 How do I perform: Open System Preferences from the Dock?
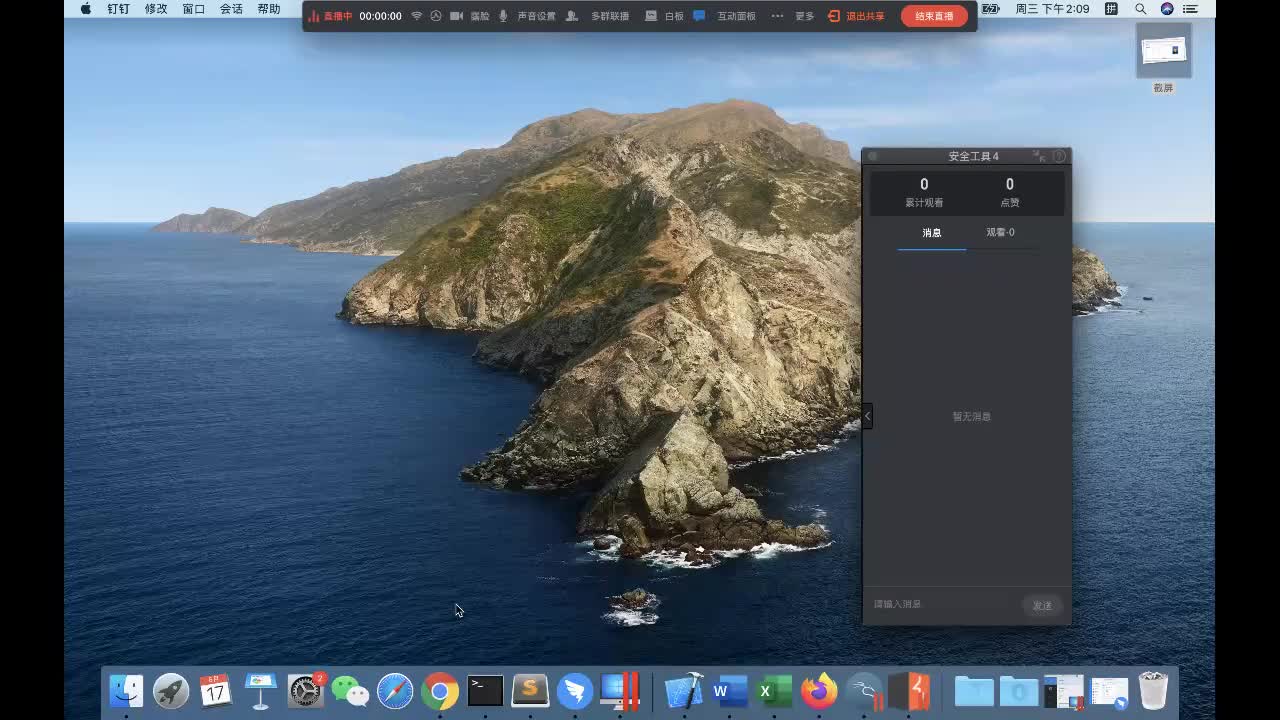pyautogui.click(x=305, y=690)
